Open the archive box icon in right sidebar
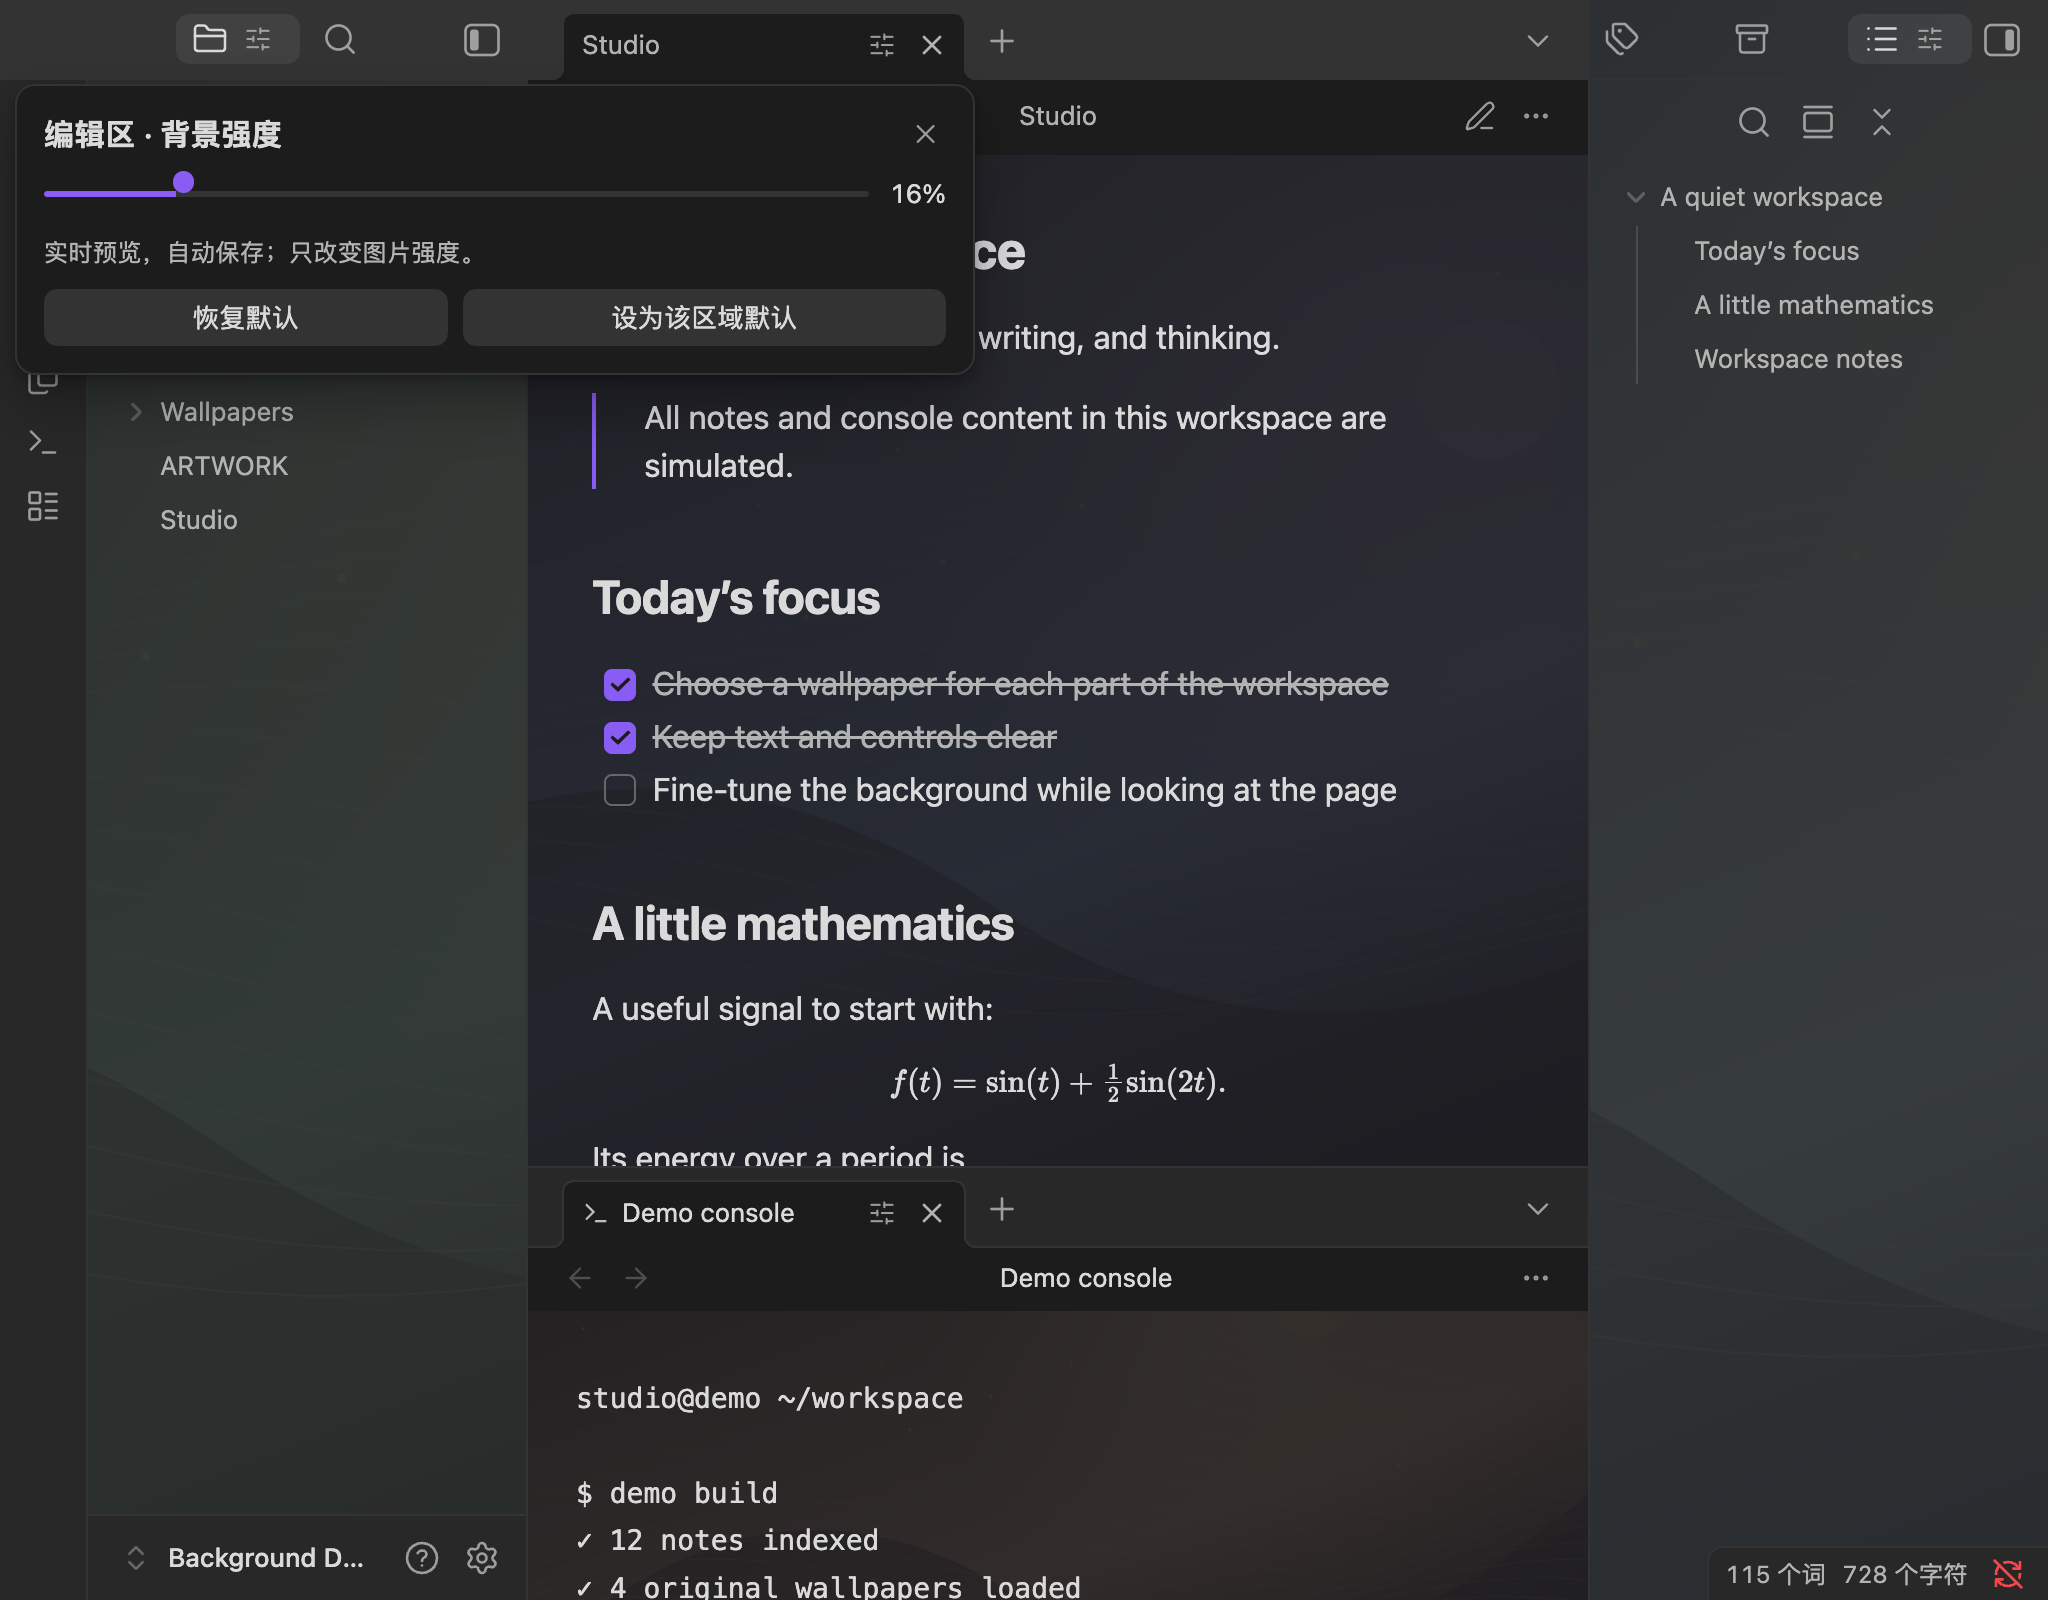This screenshot has width=2048, height=1600. (x=1751, y=40)
